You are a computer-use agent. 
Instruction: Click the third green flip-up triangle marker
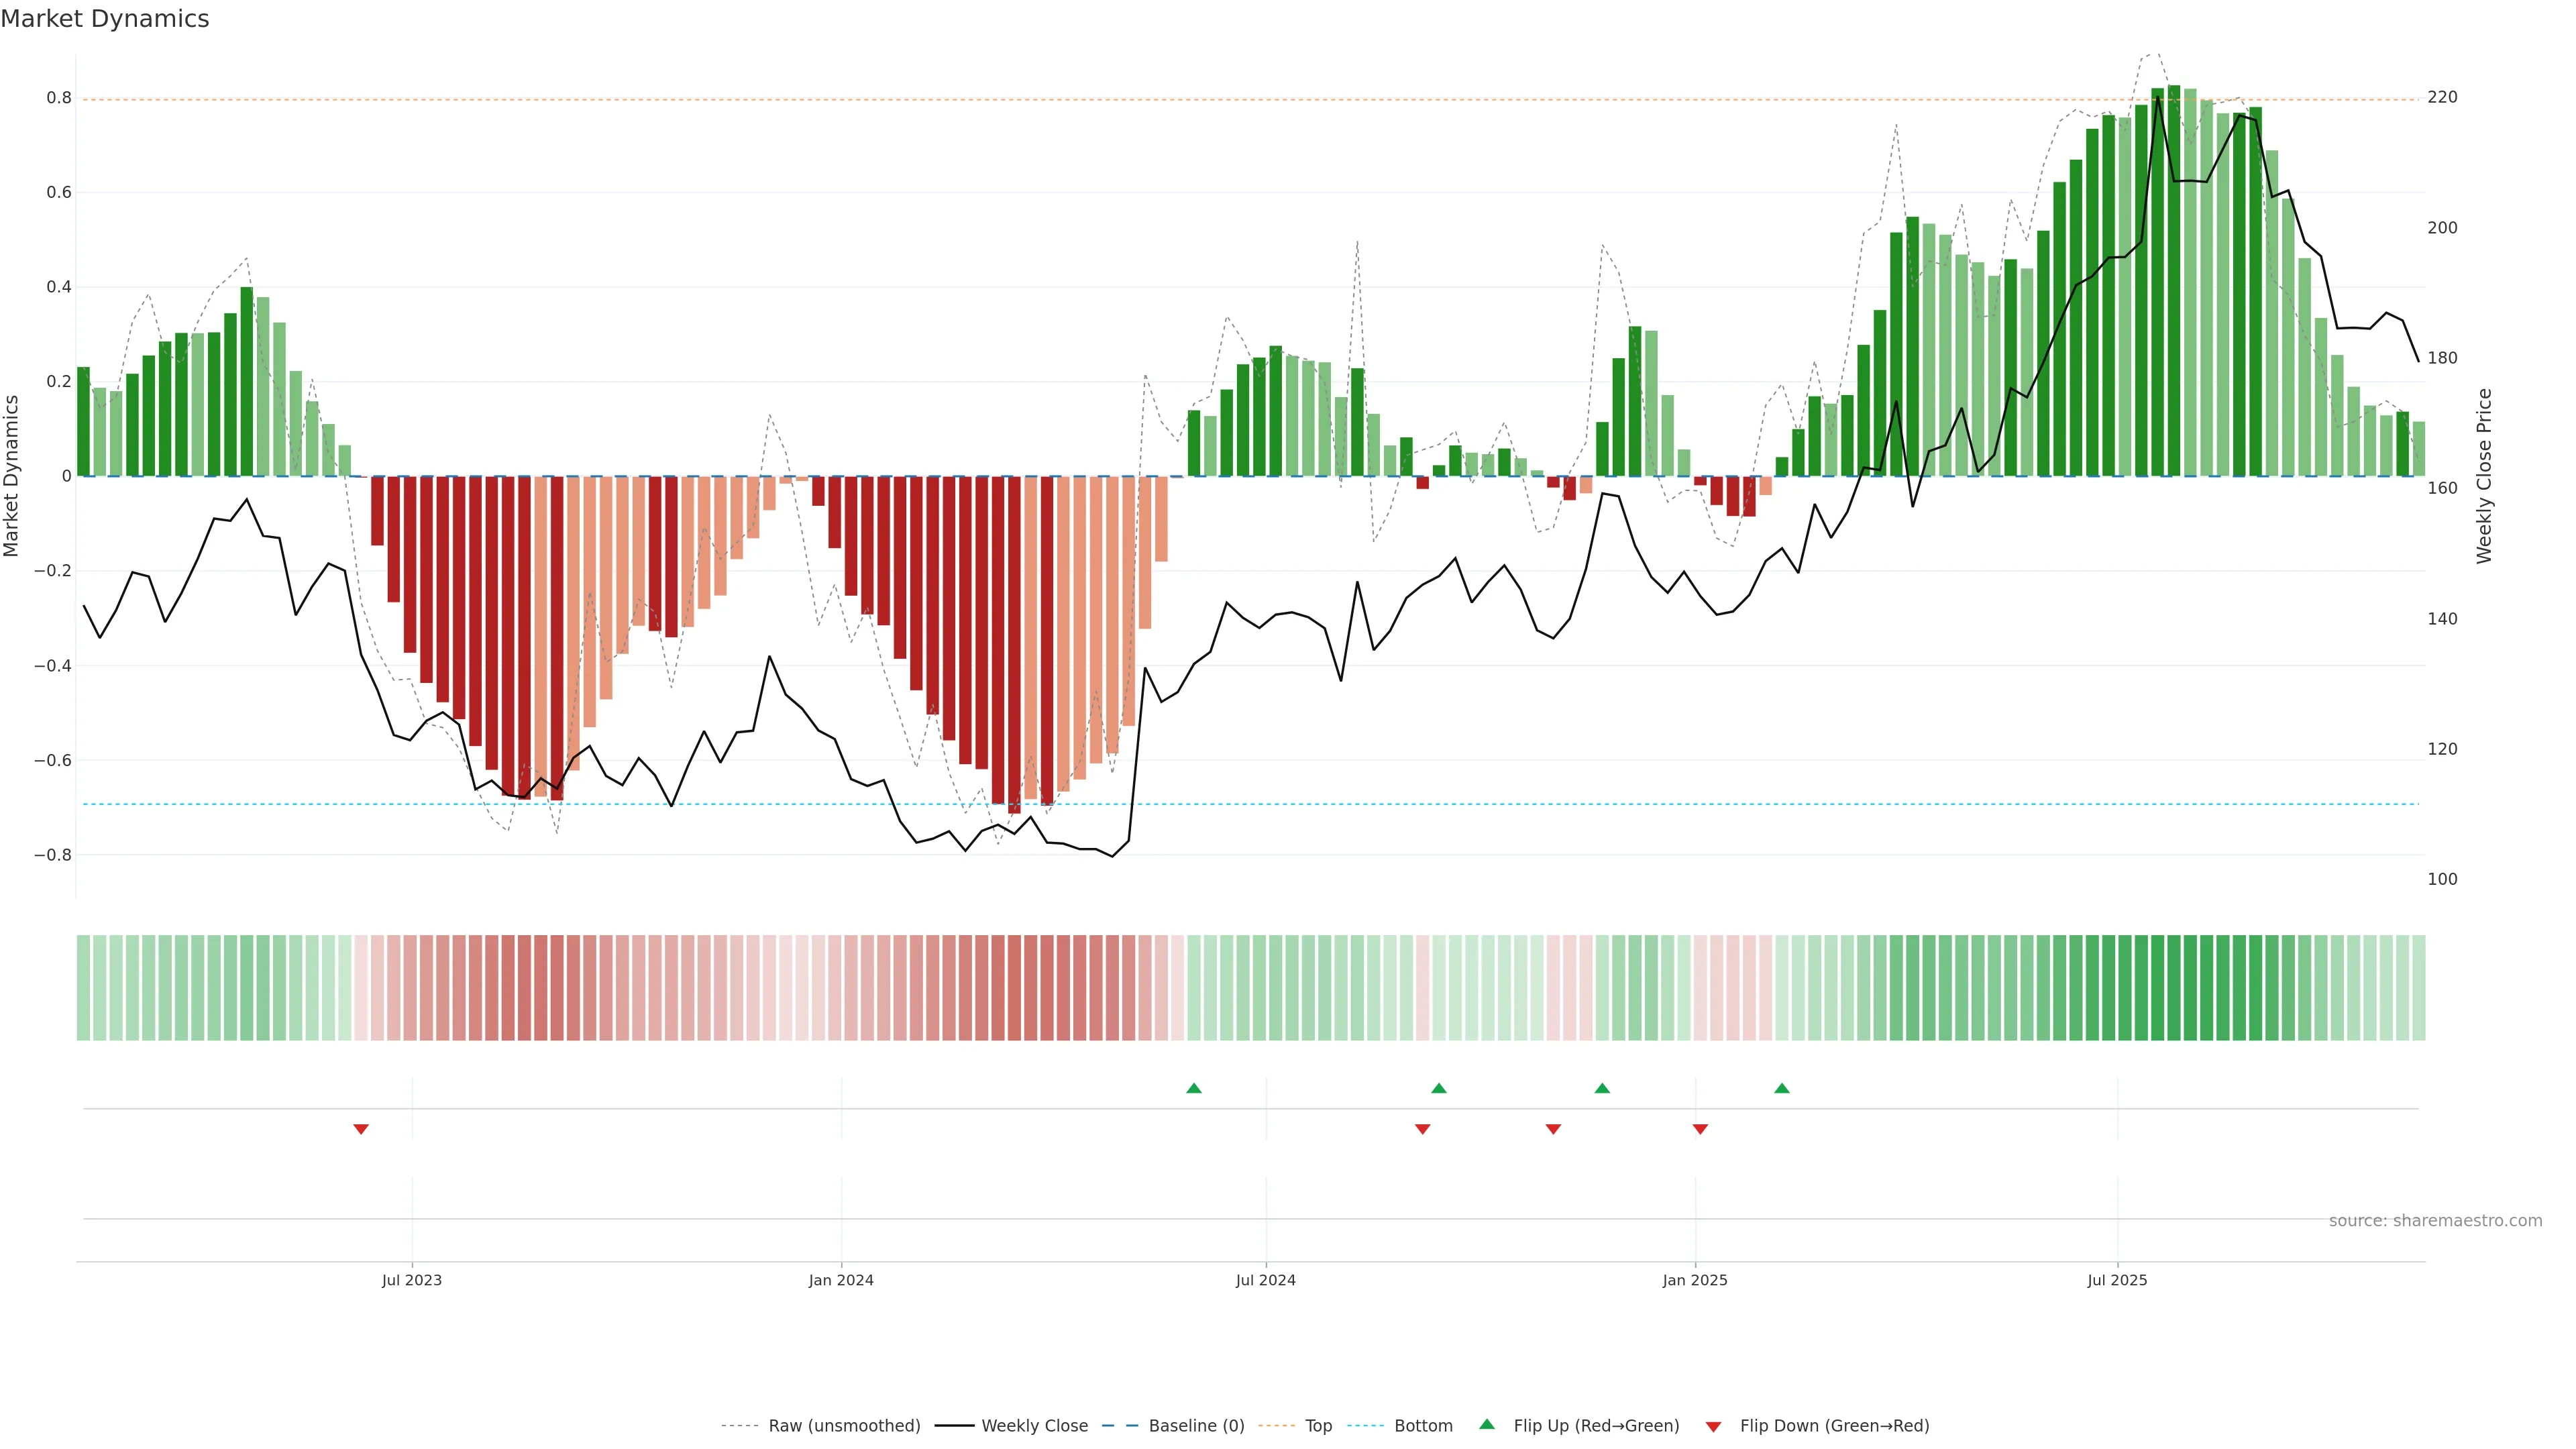pyautogui.click(x=1602, y=1088)
